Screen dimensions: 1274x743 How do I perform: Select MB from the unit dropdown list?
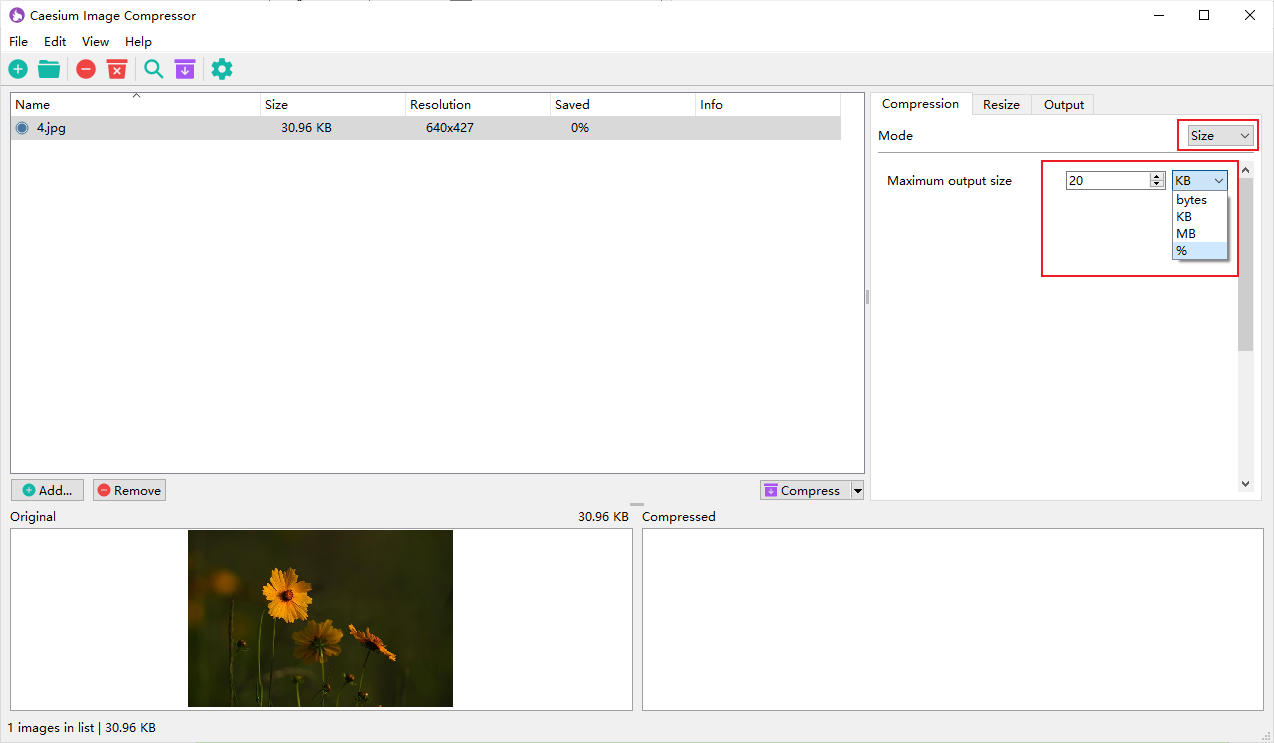pos(1199,234)
